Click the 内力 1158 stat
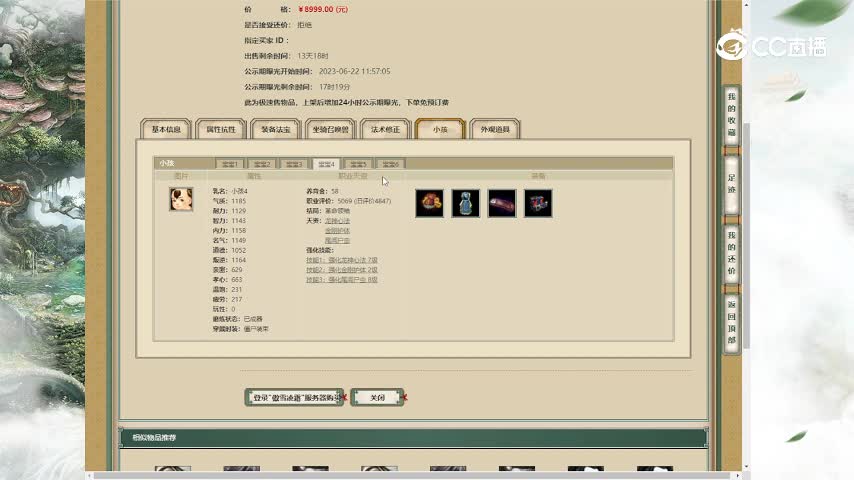 [239, 230]
